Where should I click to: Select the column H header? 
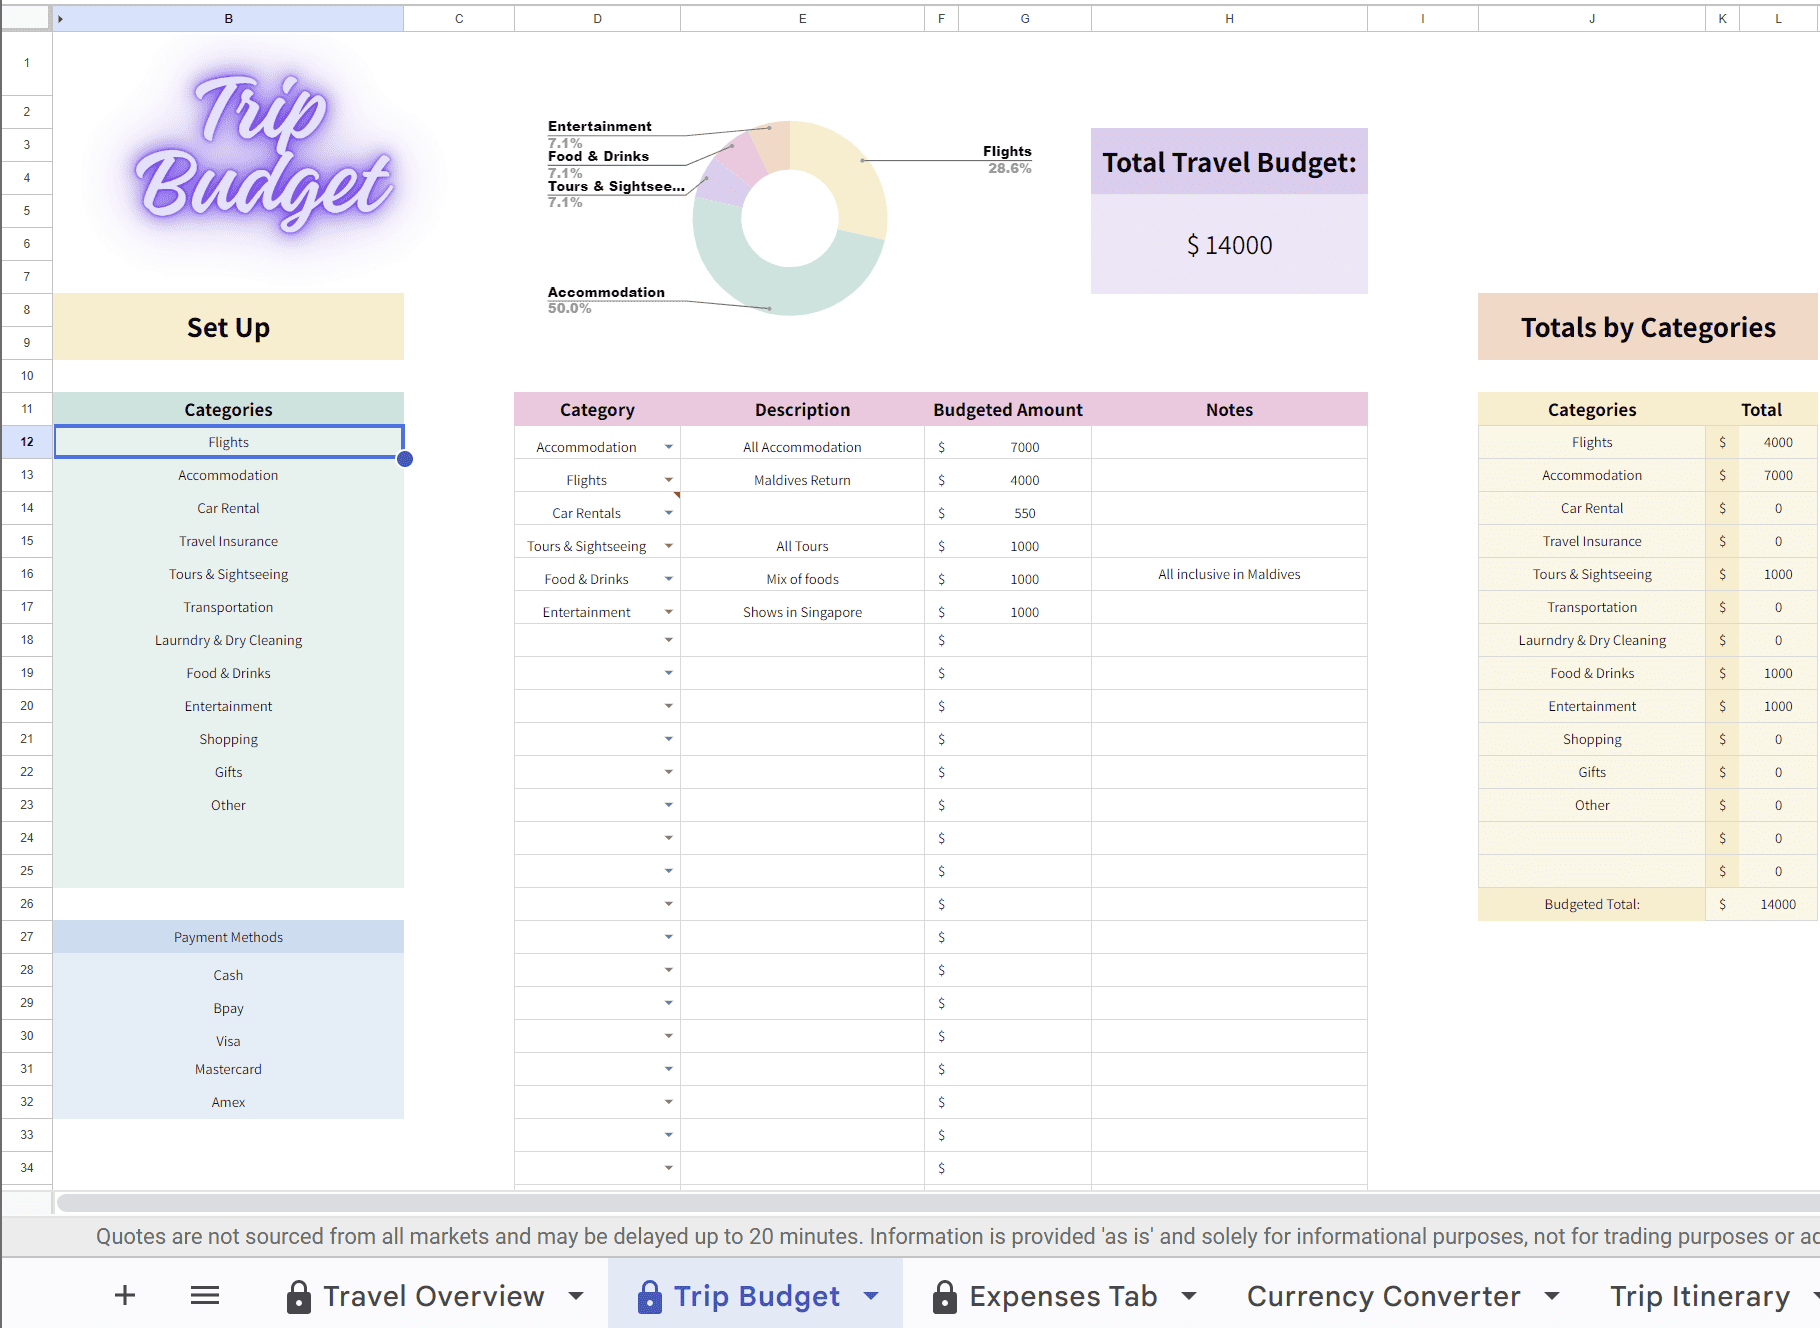click(x=1229, y=19)
